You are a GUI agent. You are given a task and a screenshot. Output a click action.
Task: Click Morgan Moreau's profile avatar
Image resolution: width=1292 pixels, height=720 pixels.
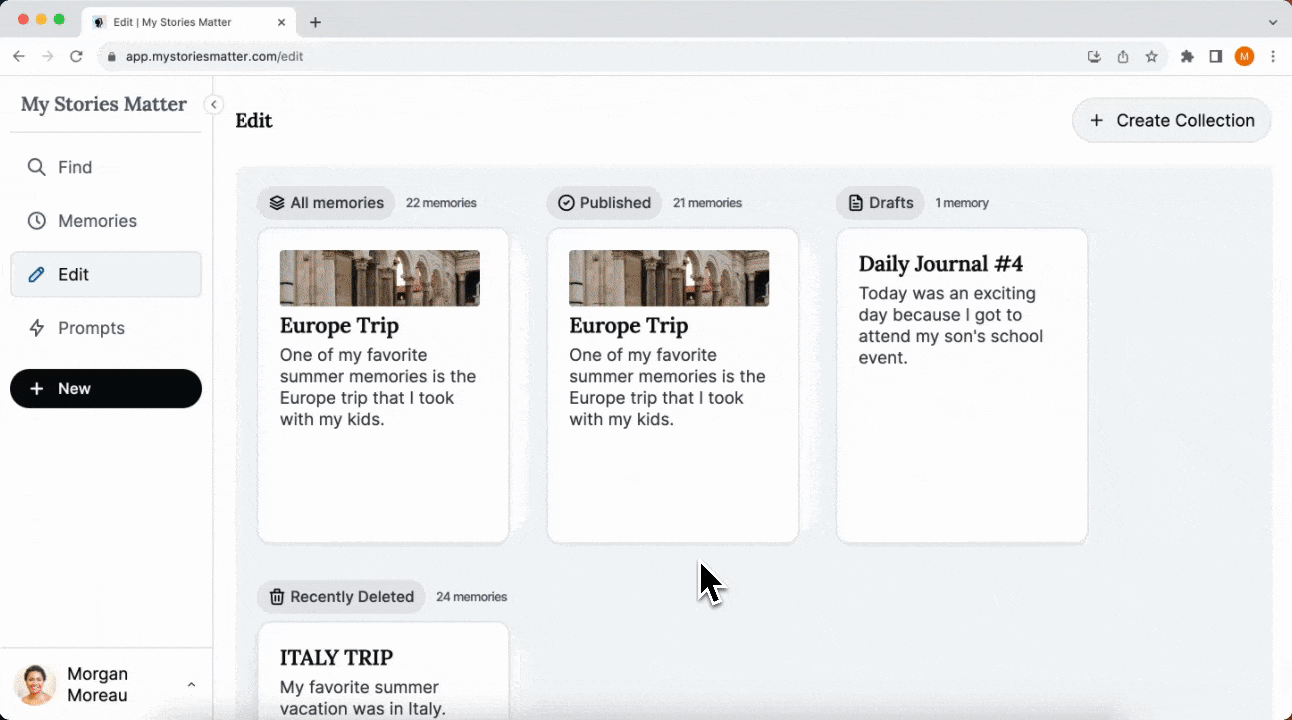pos(35,685)
